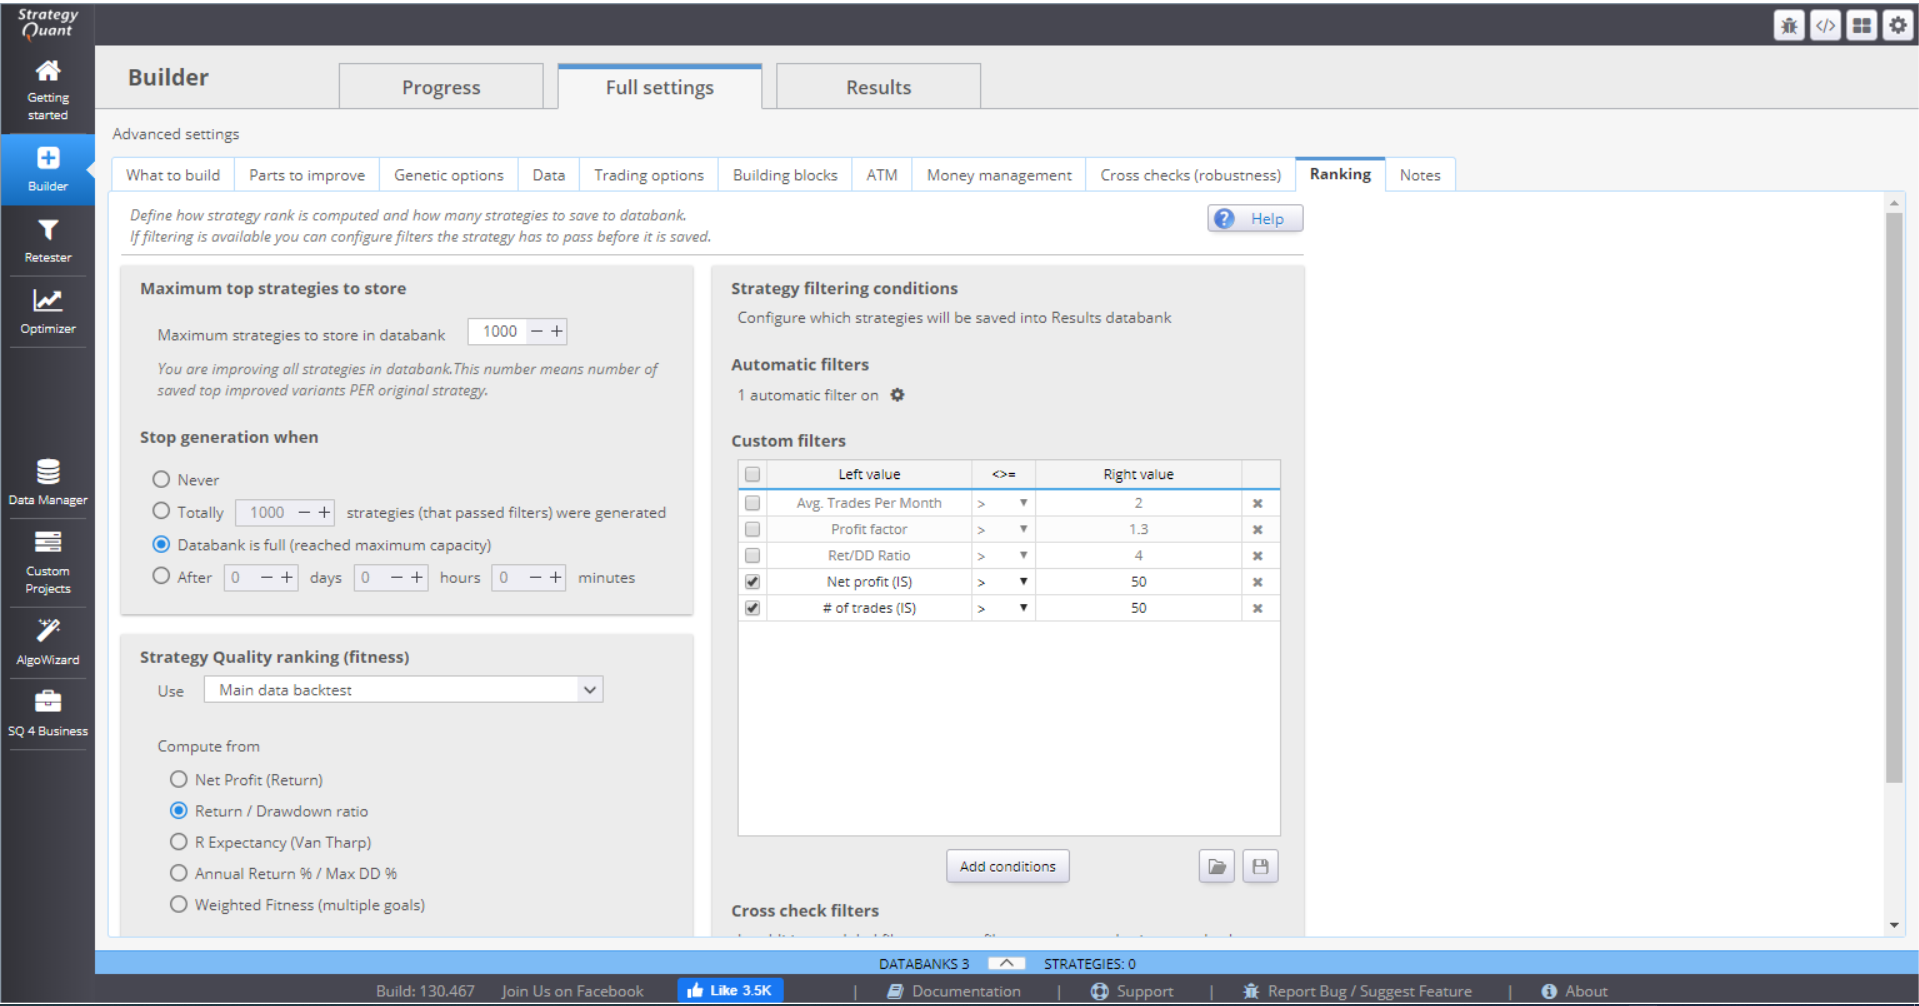Image resolution: width=1919 pixels, height=1006 pixels.
Task: Click the Net profit (IS) right value 50
Action: pos(1138,581)
